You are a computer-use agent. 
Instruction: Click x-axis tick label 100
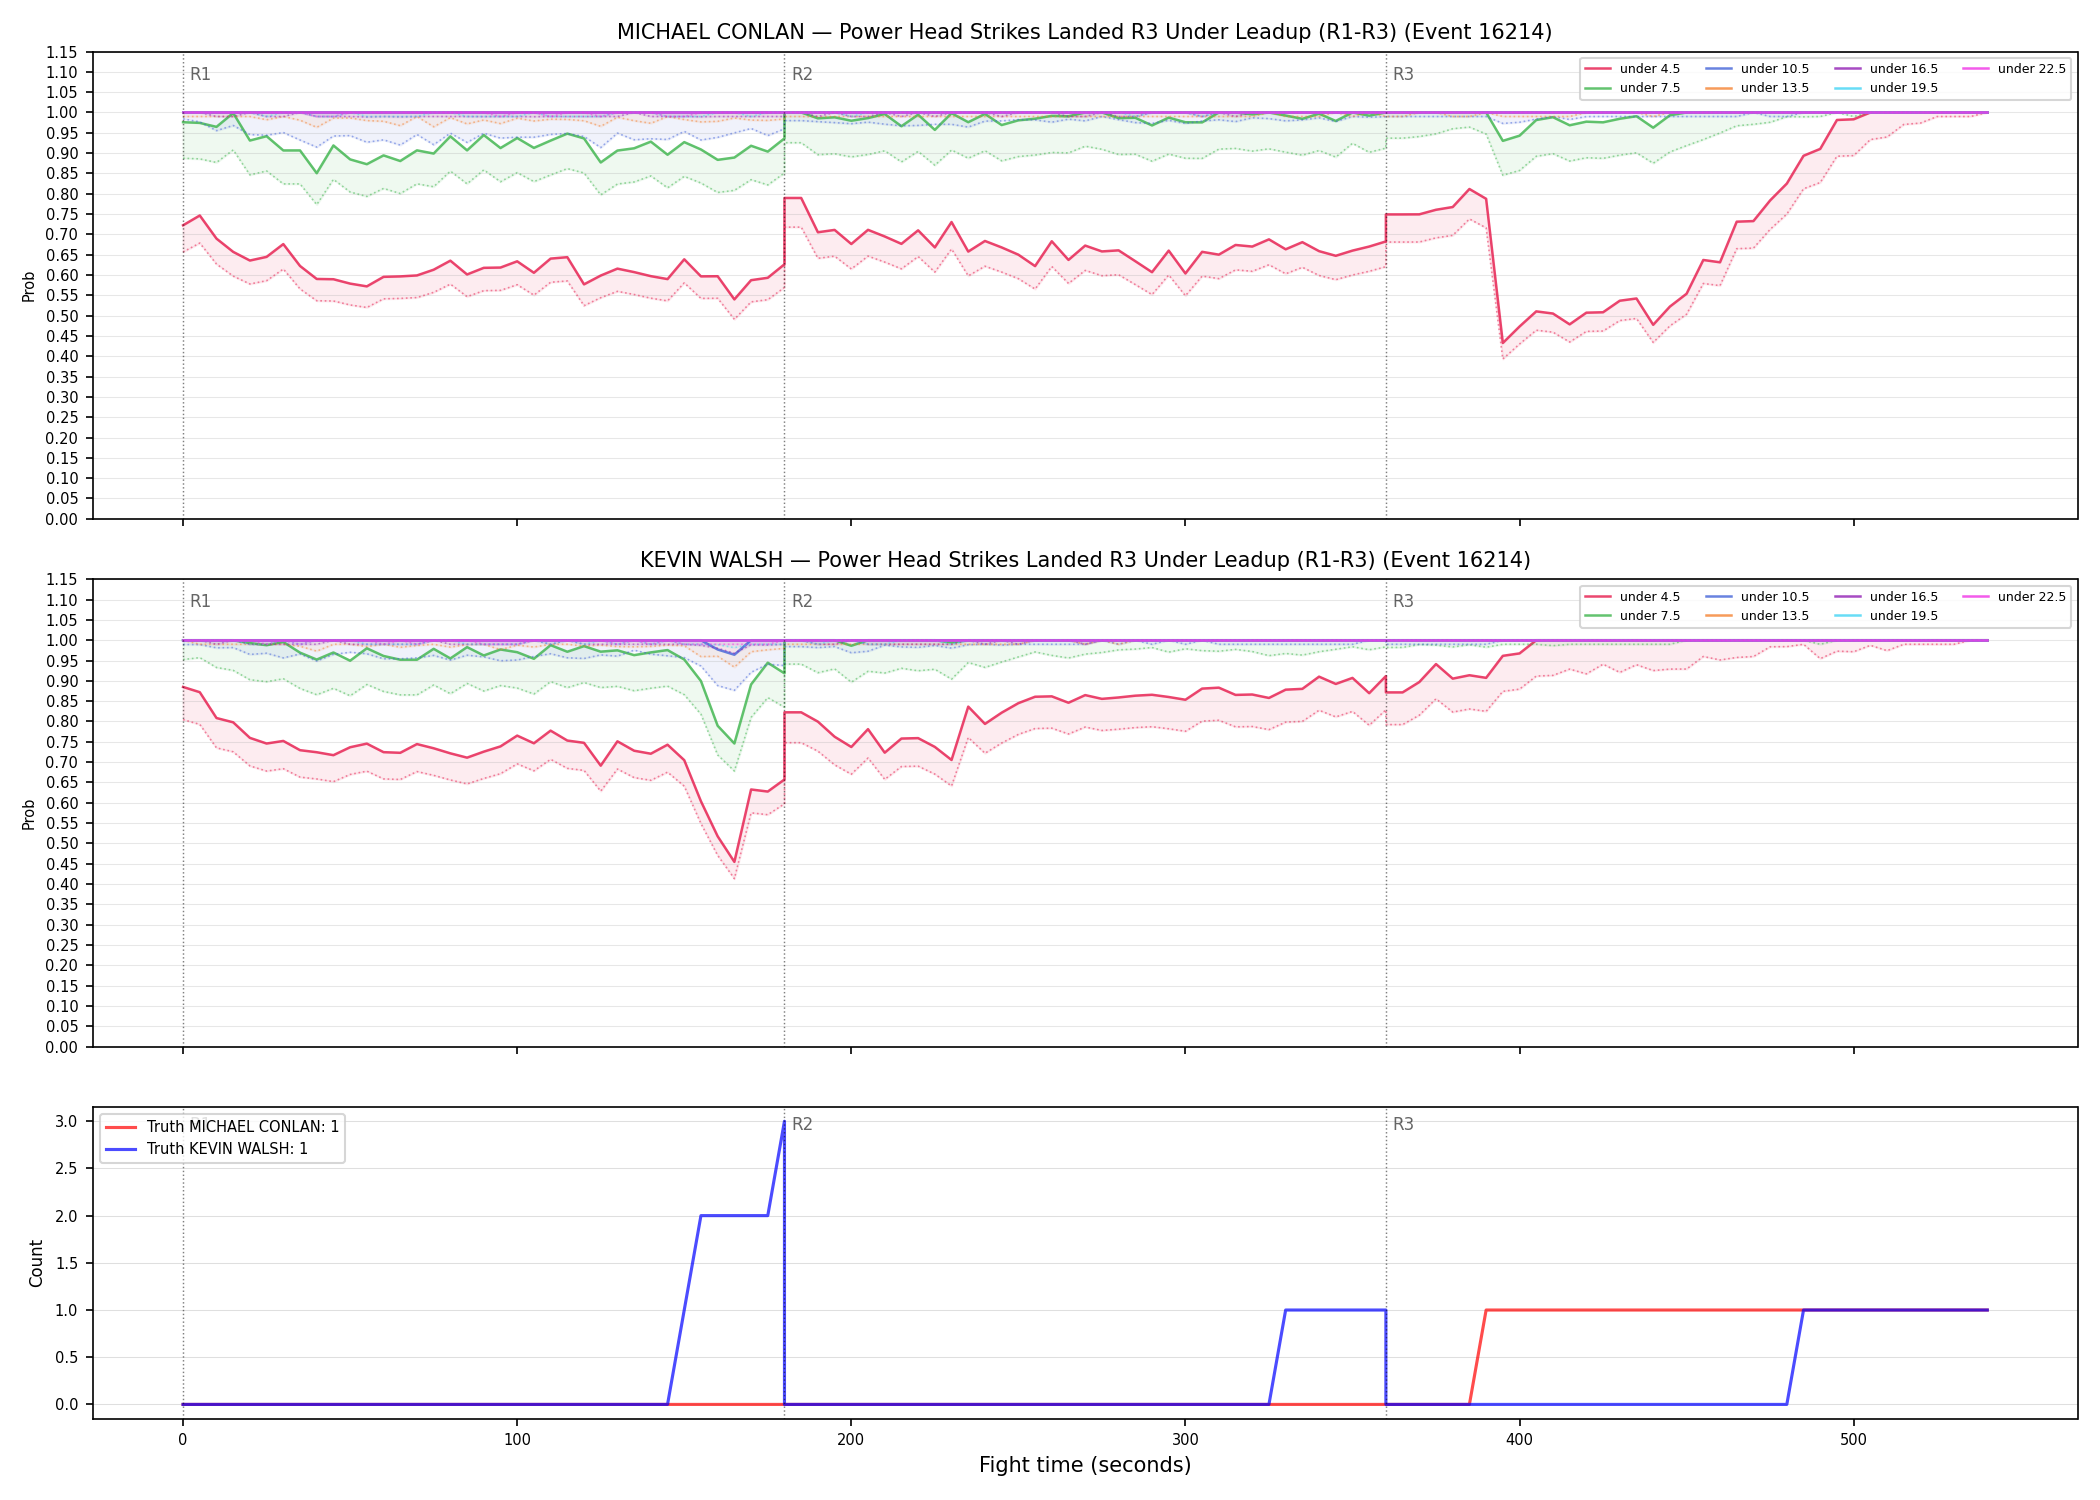coord(516,1440)
